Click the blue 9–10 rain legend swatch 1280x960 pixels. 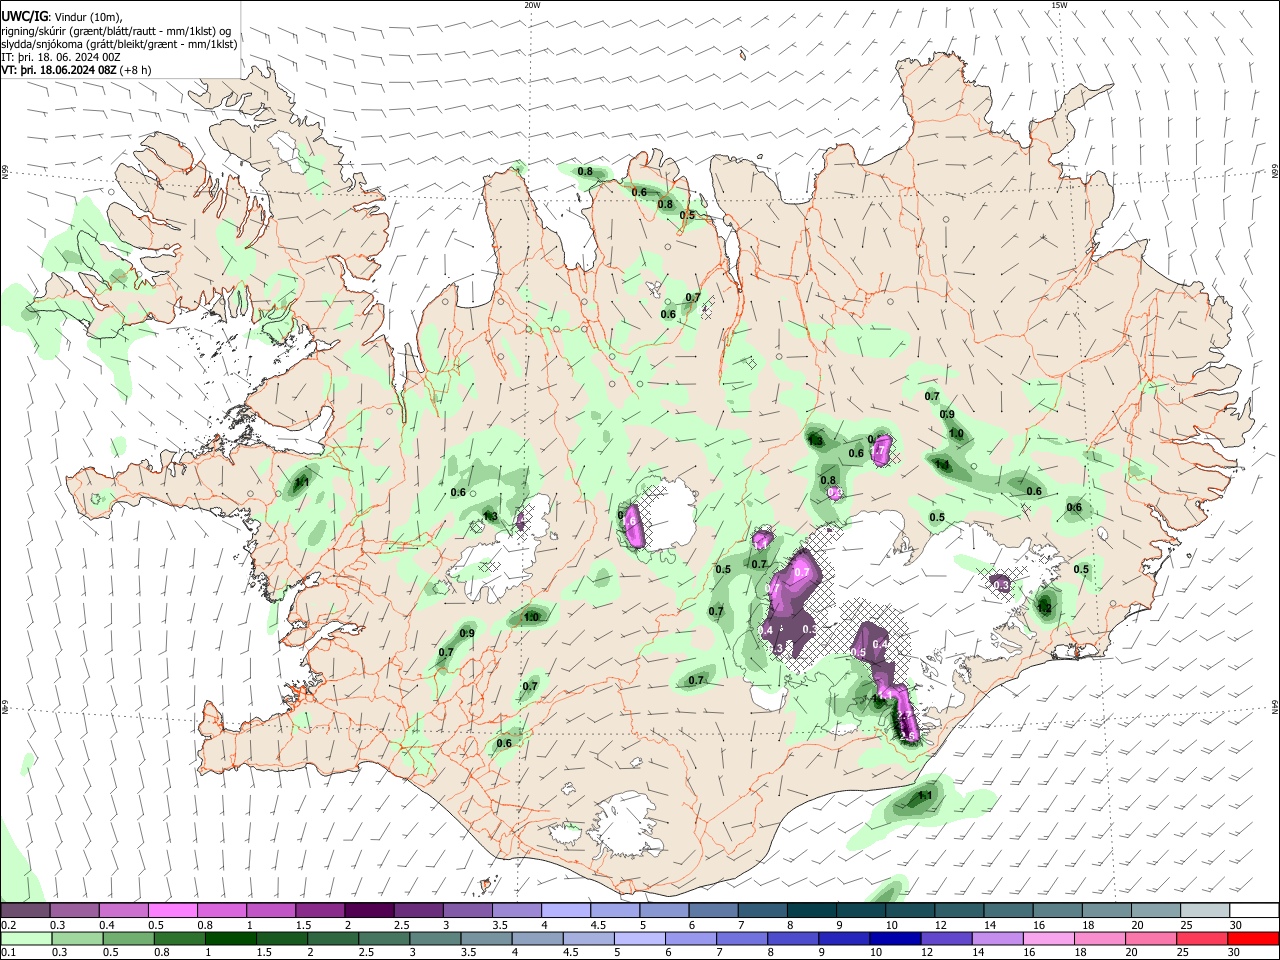point(844,938)
